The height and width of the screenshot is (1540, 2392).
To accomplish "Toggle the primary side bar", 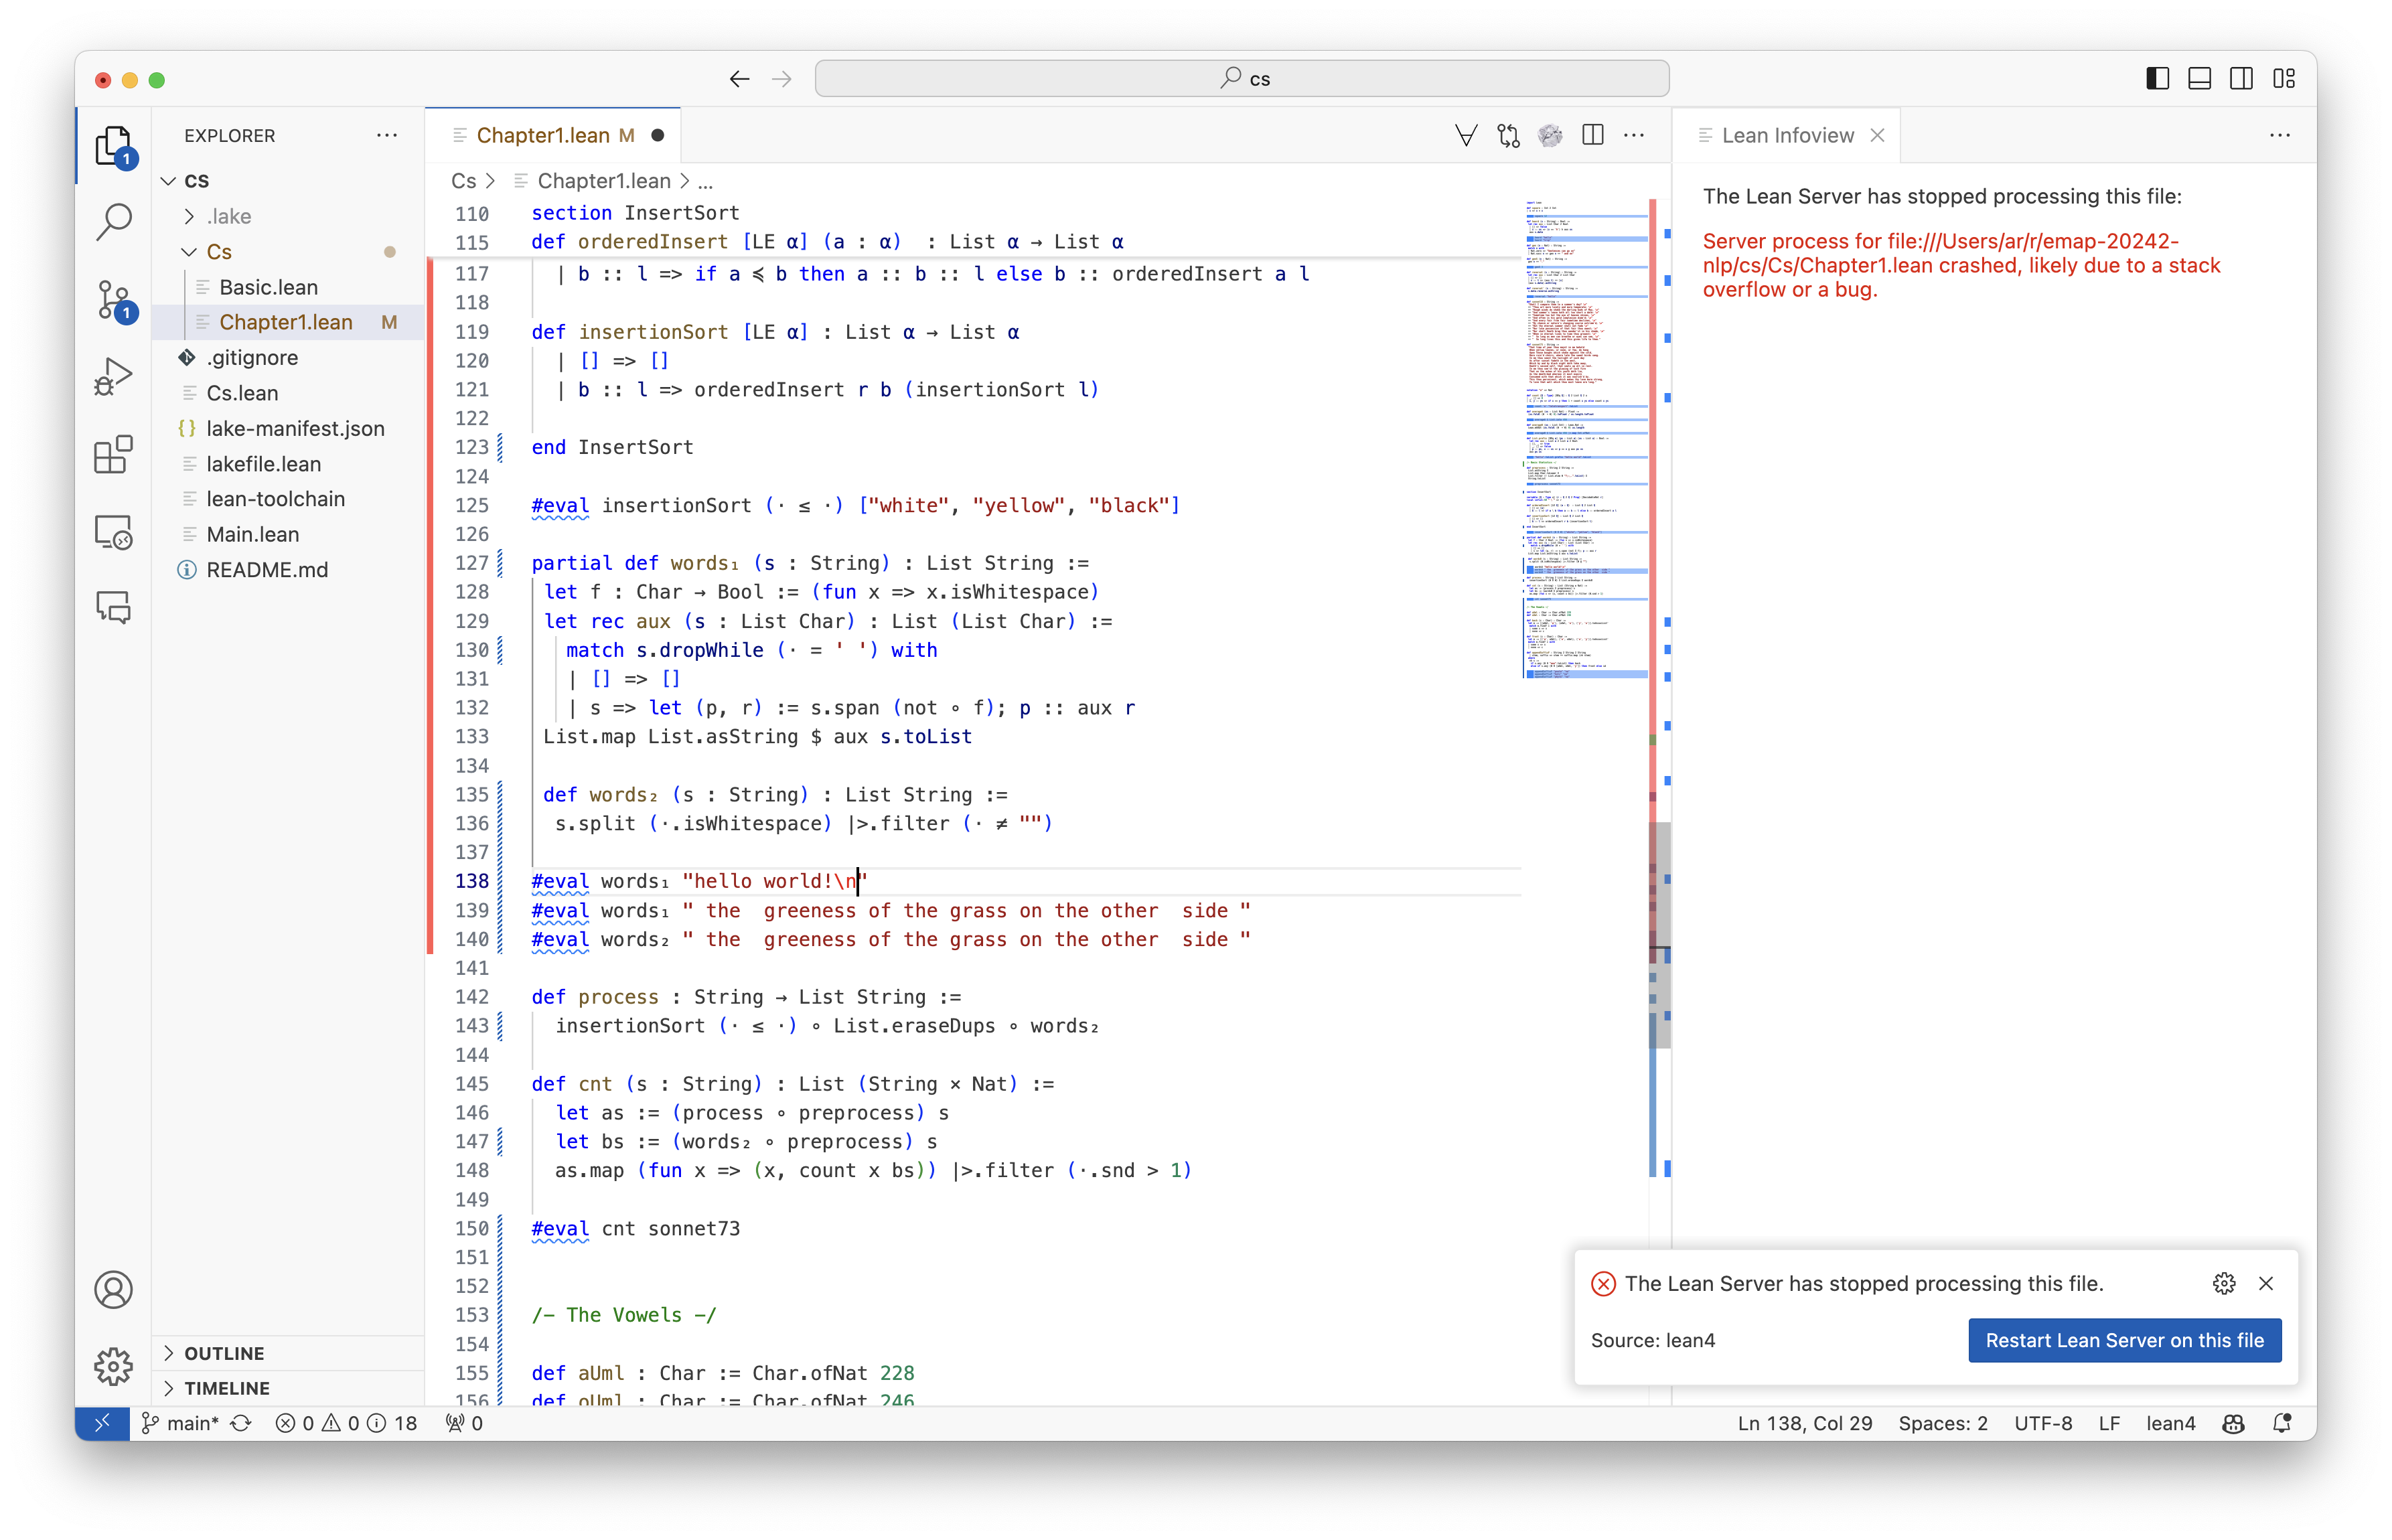I will pyautogui.click(x=2158, y=79).
